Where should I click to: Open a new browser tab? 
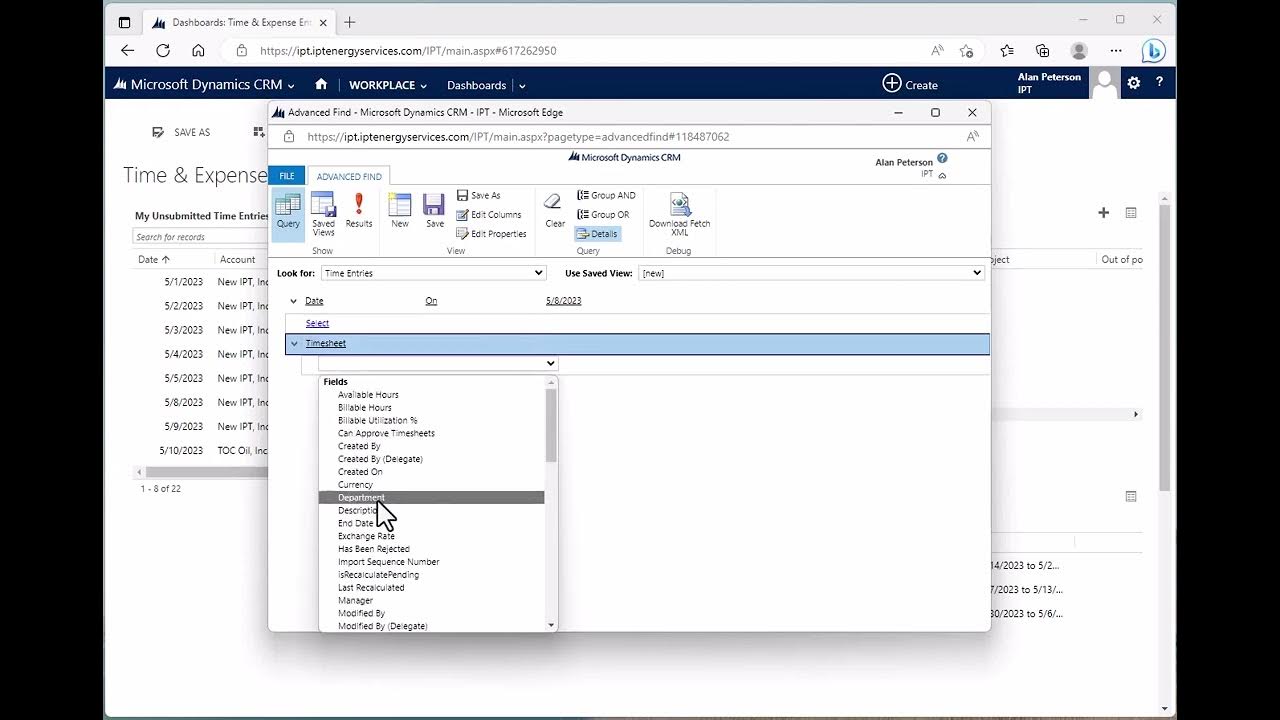(349, 21)
